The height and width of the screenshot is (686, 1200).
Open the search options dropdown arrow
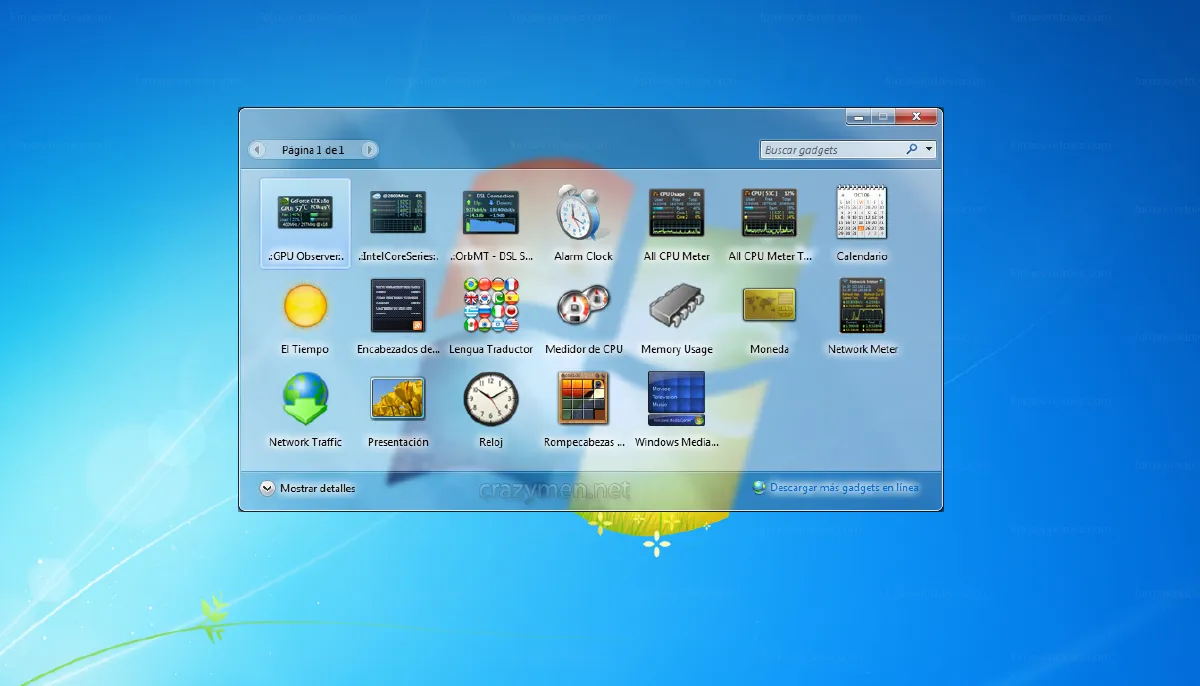click(929, 148)
